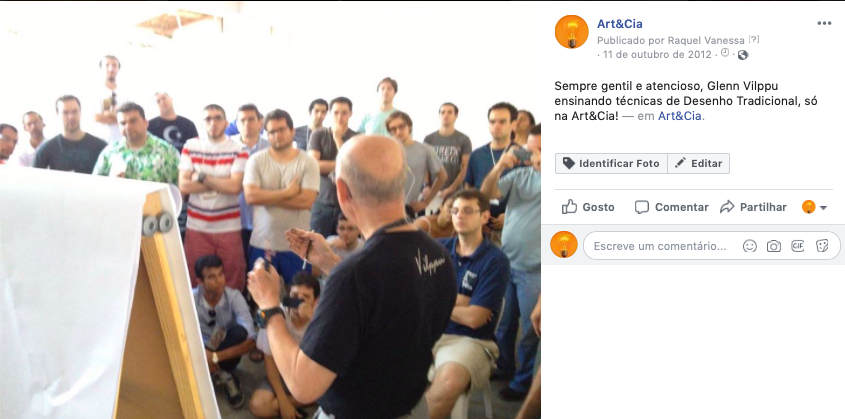Expand the comment-as identity dropdown arrow
845x419 pixels.
click(x=823, y=207)
